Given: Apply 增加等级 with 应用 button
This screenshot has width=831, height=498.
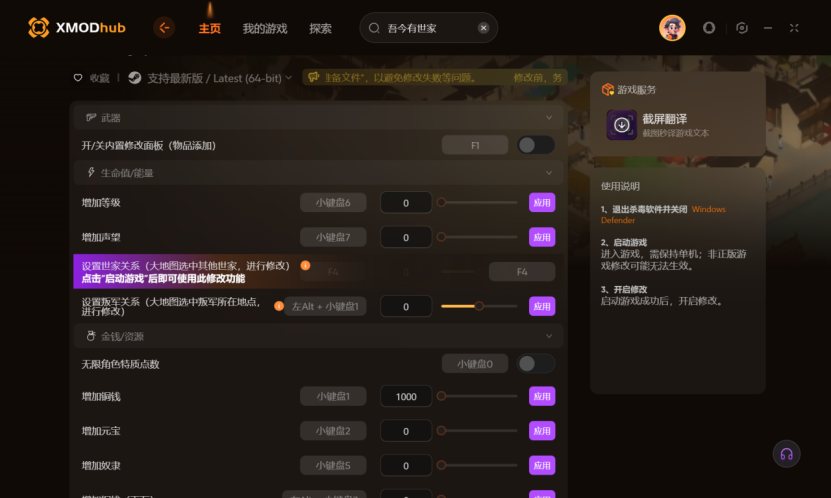Looking at the screenshot, I should [x=542, y=202].
